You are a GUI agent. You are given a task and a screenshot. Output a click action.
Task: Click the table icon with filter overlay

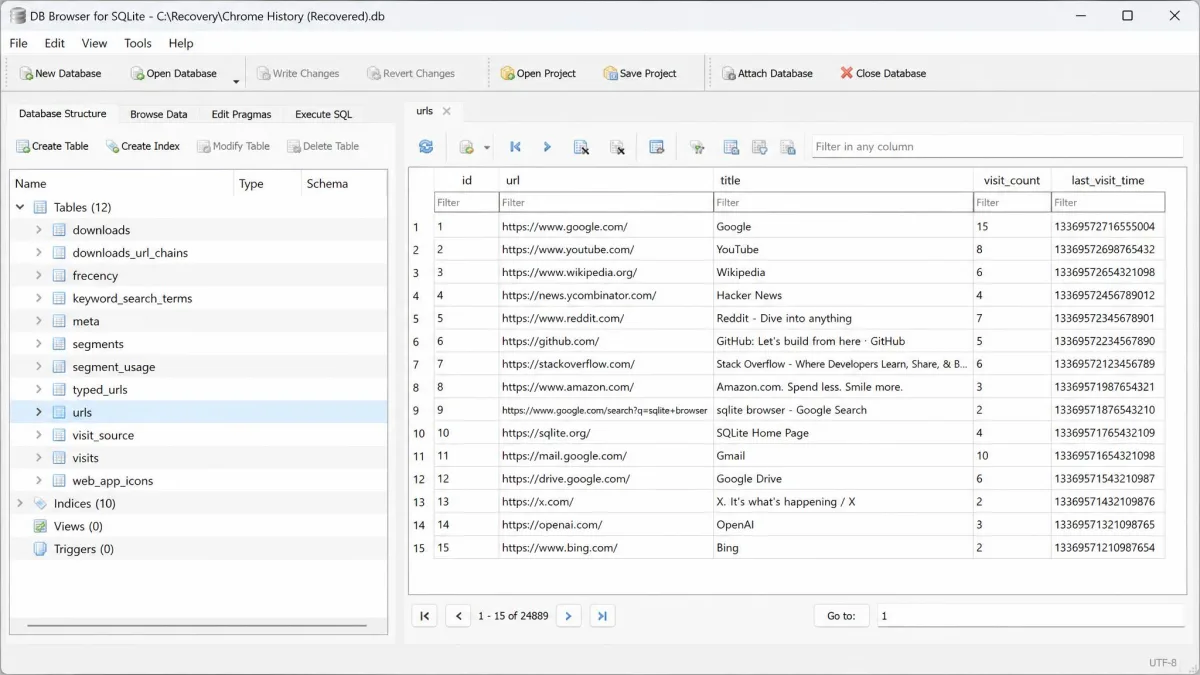[x=759, y=147]
